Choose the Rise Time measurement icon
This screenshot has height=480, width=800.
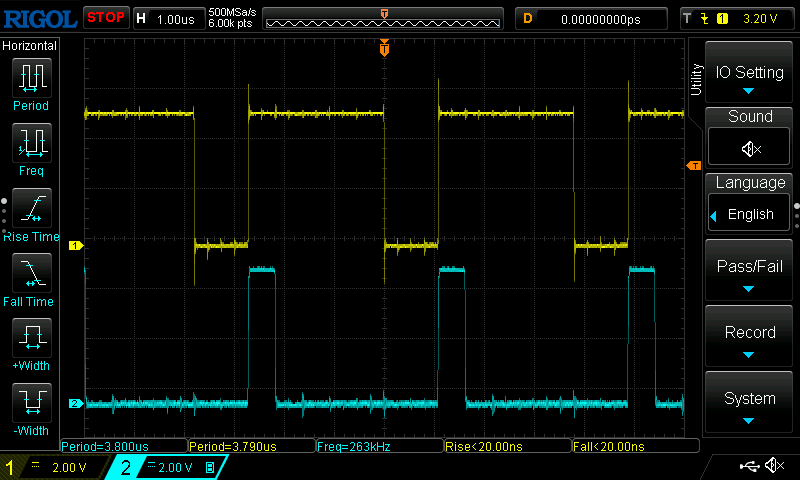click(31, 208)
